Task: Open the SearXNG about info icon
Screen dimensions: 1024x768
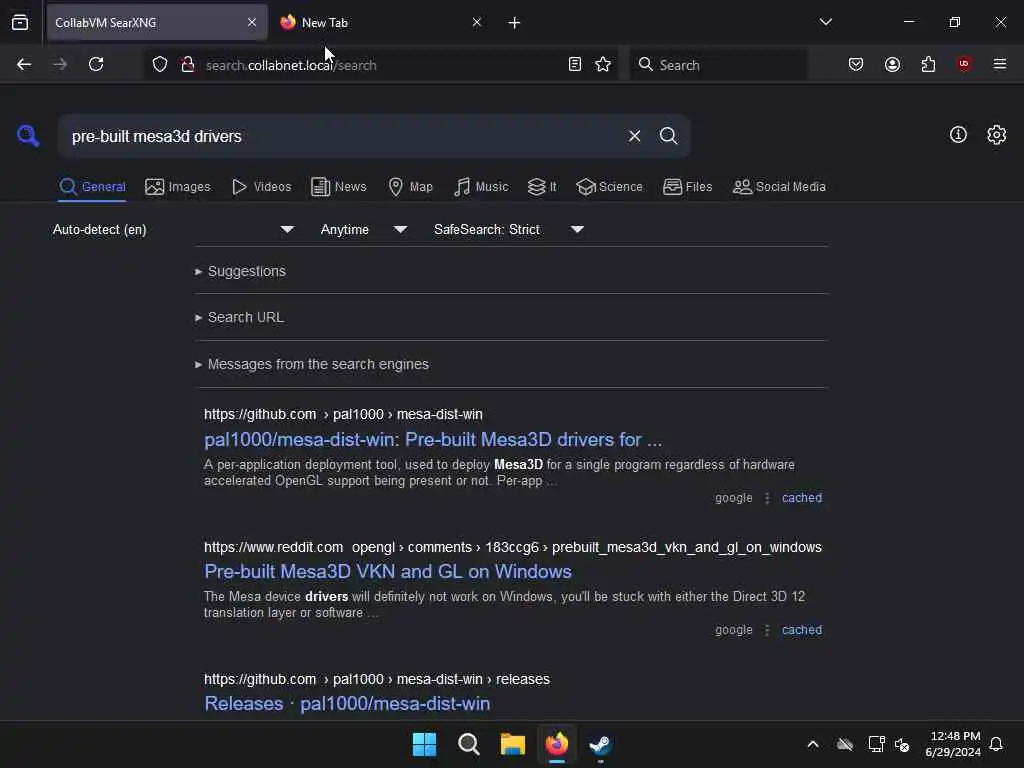Action: [958, 135]
